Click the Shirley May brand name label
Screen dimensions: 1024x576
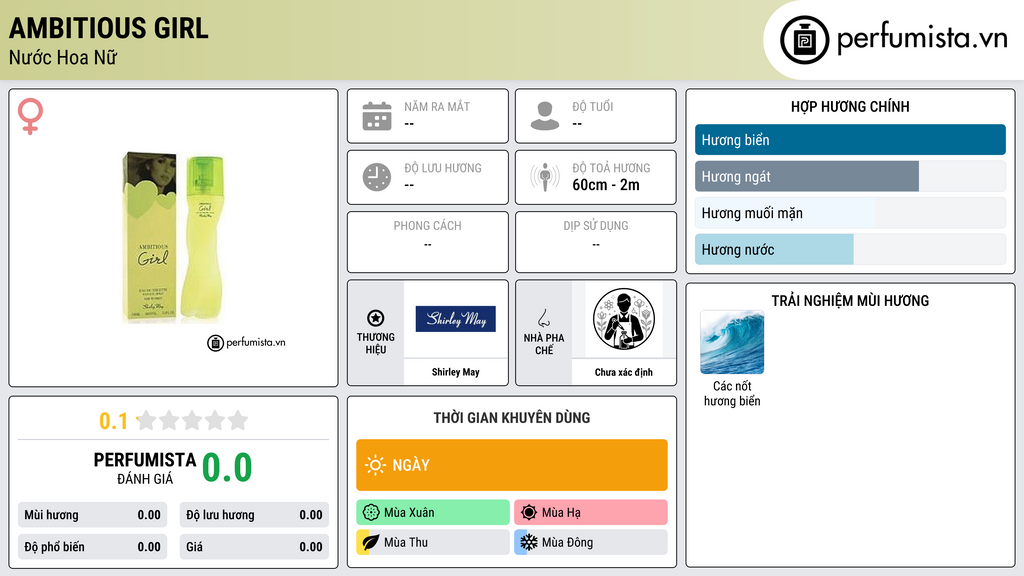tap(456, 372)
